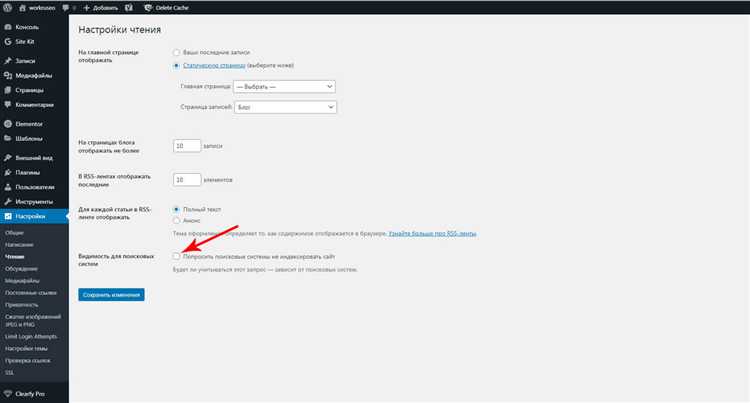Click the Шаблоны folder icon
The height and width of the screenshot is (403, 750).
8,139
